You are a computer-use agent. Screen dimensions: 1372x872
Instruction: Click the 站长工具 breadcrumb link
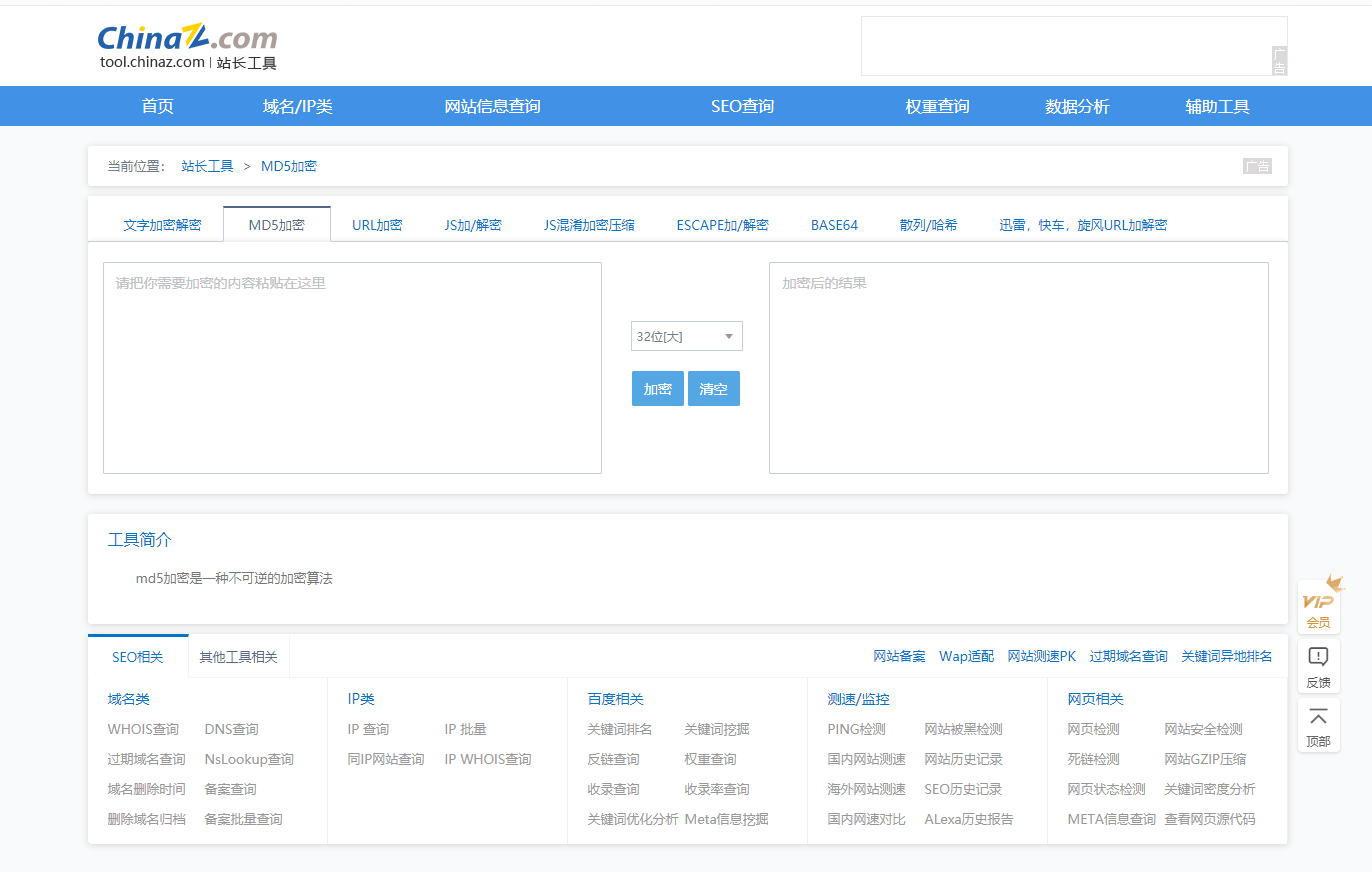tap(207, 165)
